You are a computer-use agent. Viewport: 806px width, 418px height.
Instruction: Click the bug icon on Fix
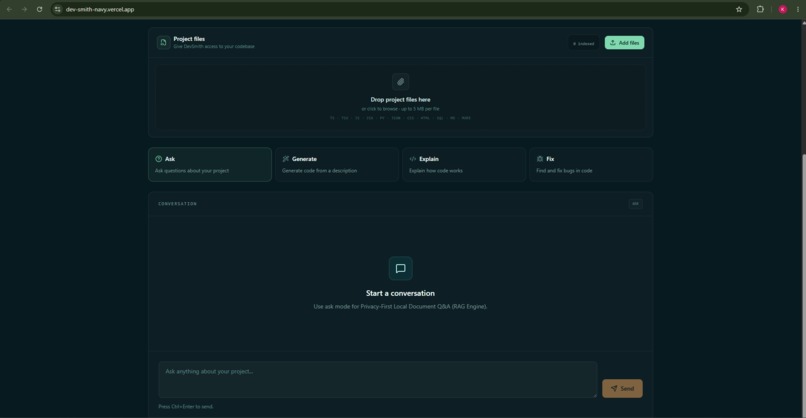click(540, 159)
